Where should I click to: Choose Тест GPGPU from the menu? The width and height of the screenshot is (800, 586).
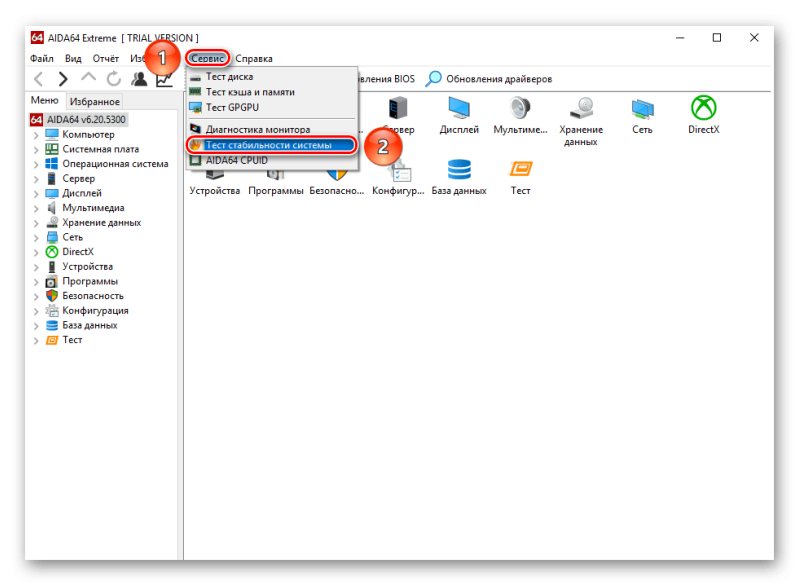(x=272, y=107)
